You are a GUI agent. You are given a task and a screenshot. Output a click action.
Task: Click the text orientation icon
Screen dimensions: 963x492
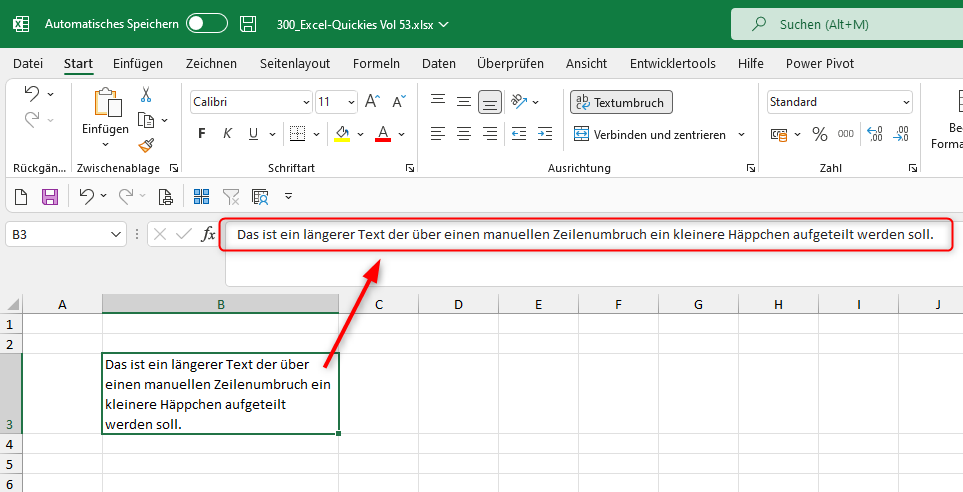point(520,101)
